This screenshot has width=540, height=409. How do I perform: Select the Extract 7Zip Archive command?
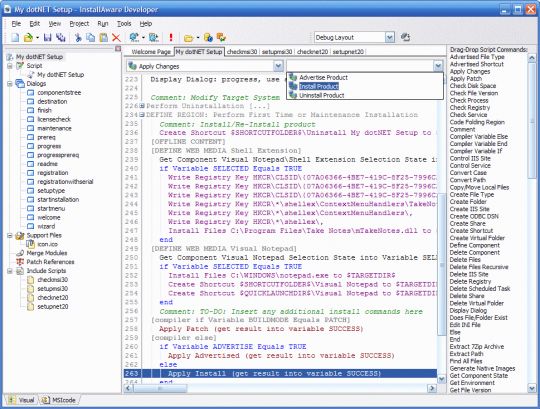(477, 347)
